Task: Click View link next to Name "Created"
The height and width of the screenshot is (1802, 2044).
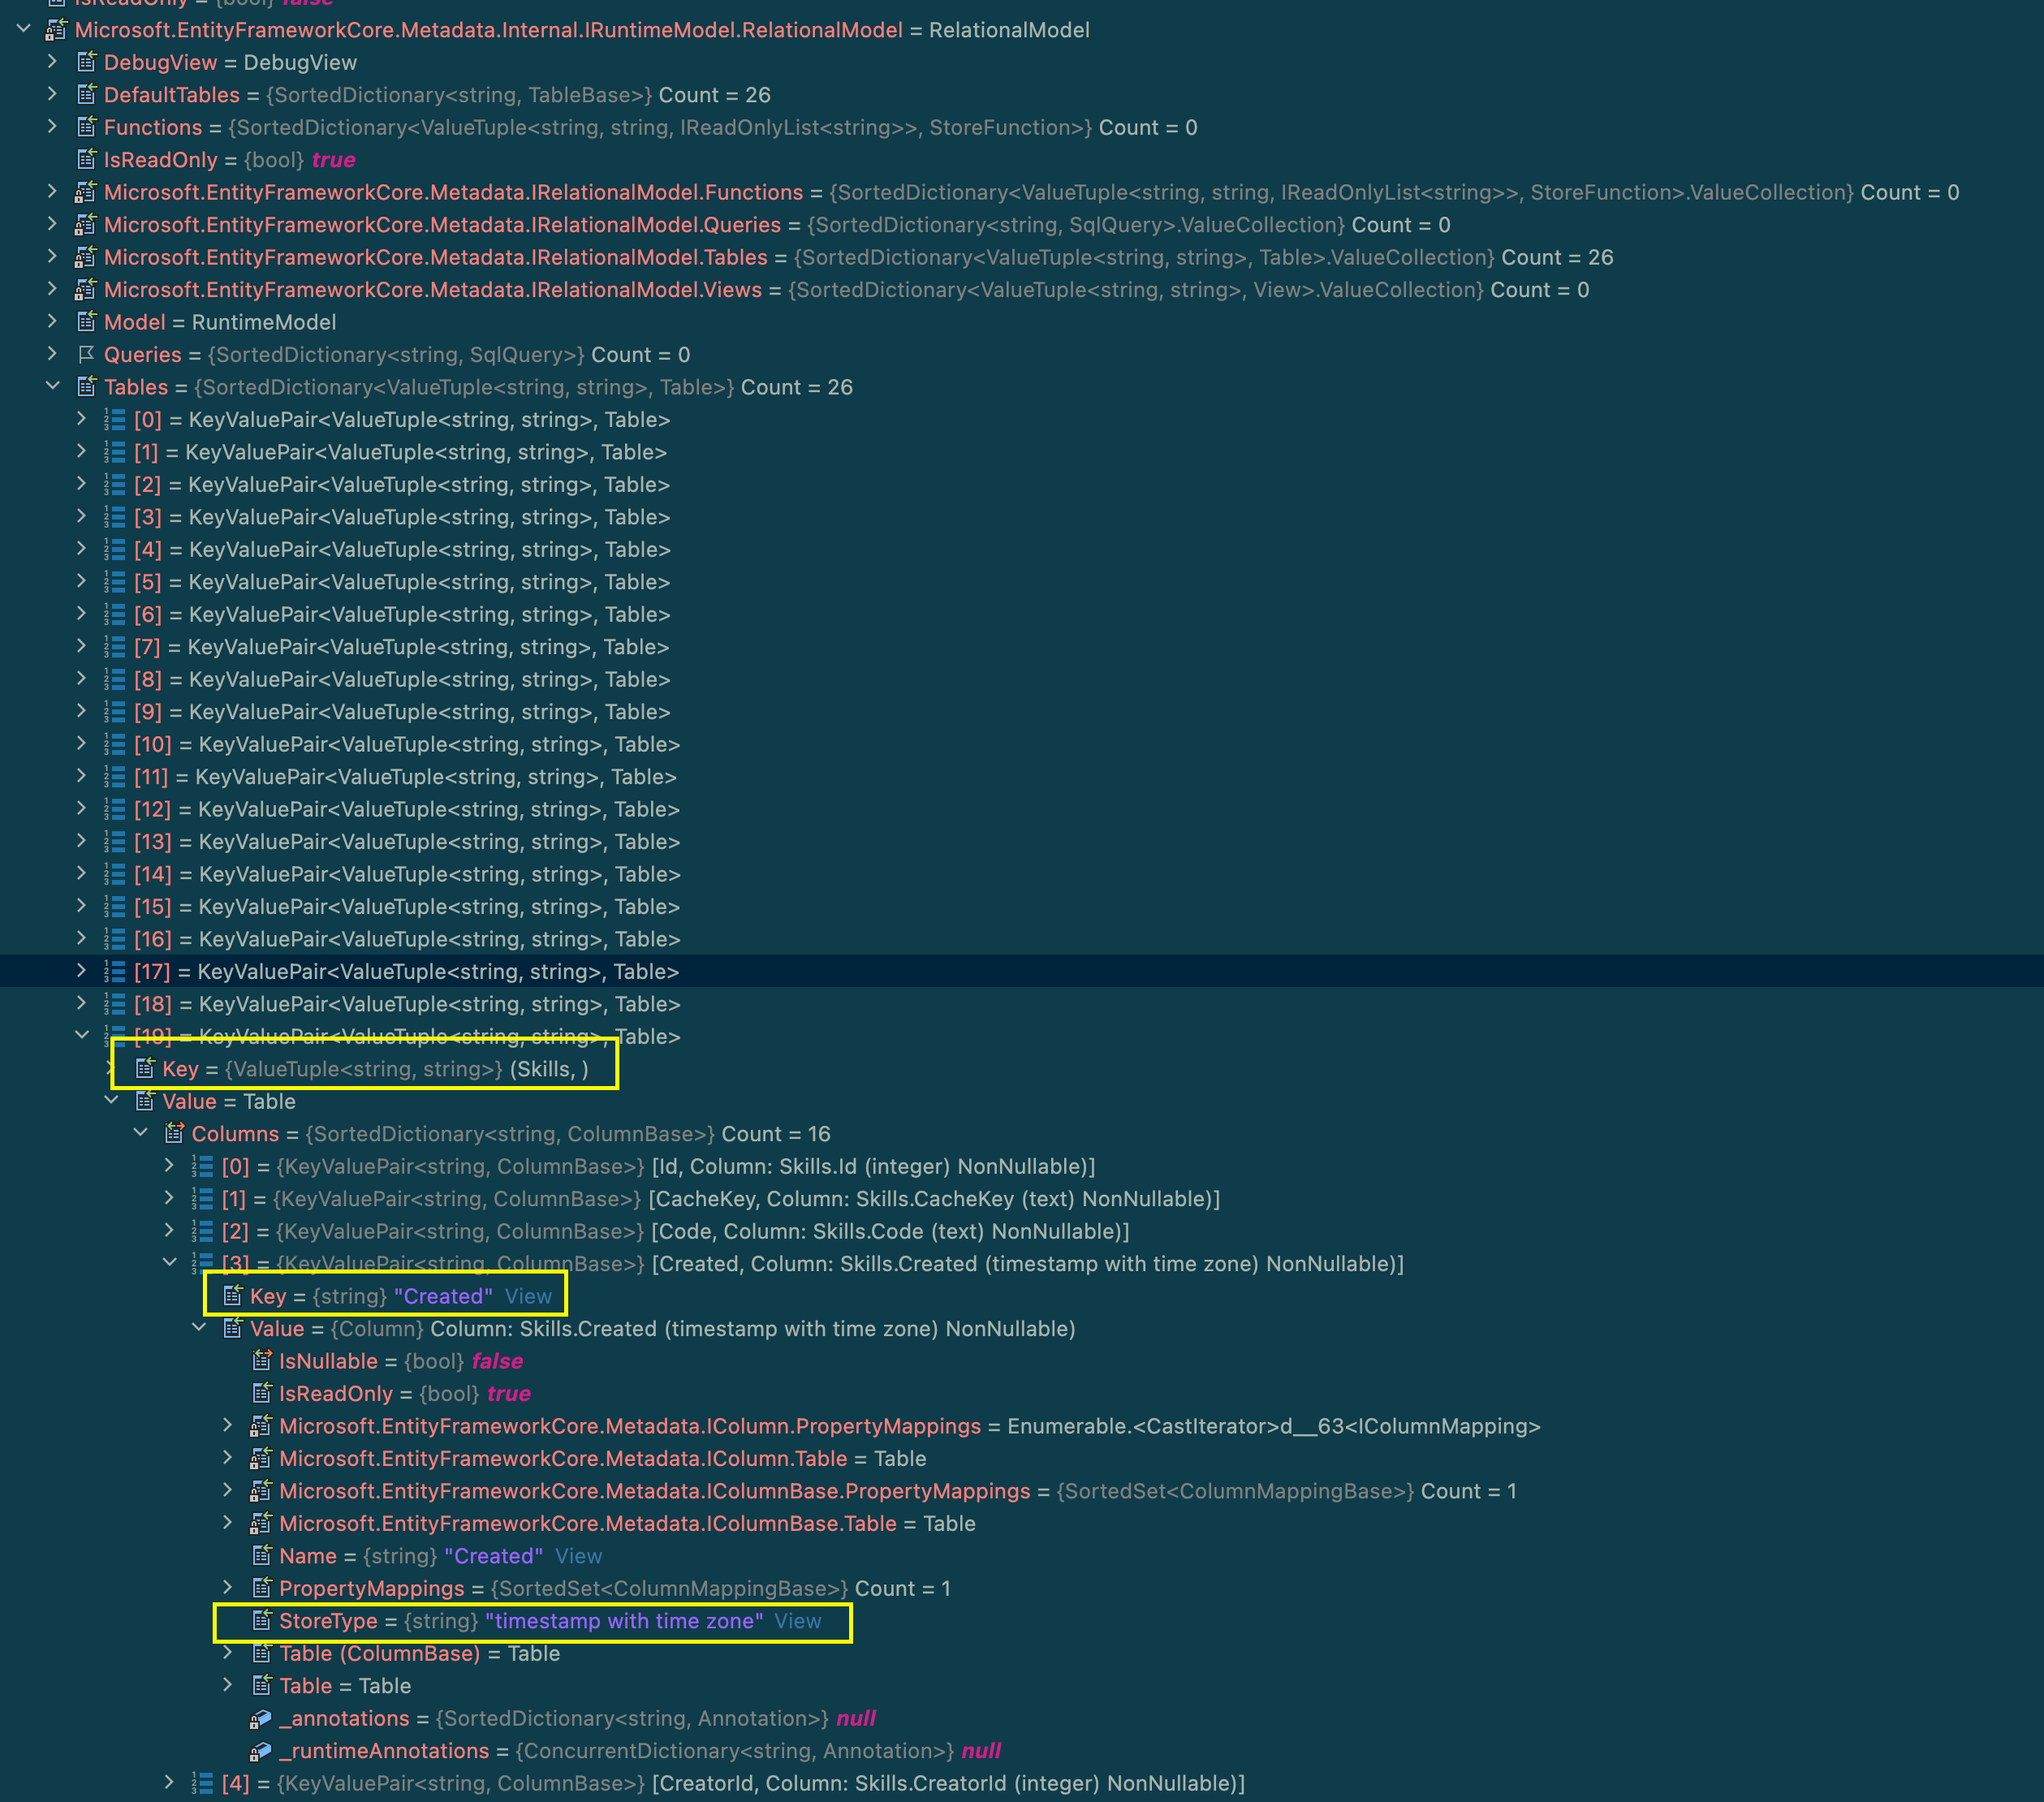Action: (579, 1556)
